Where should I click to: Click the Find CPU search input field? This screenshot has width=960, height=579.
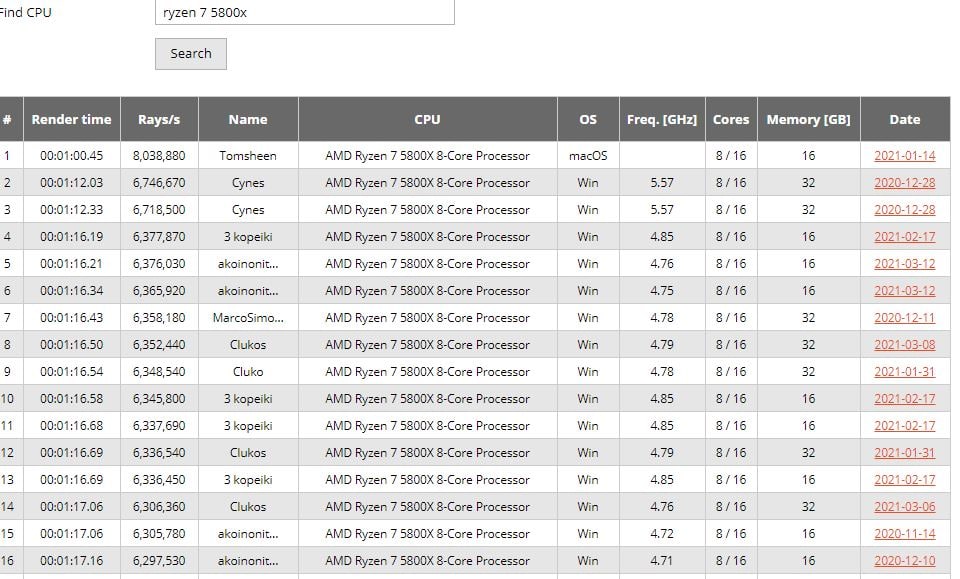(304, 12)
